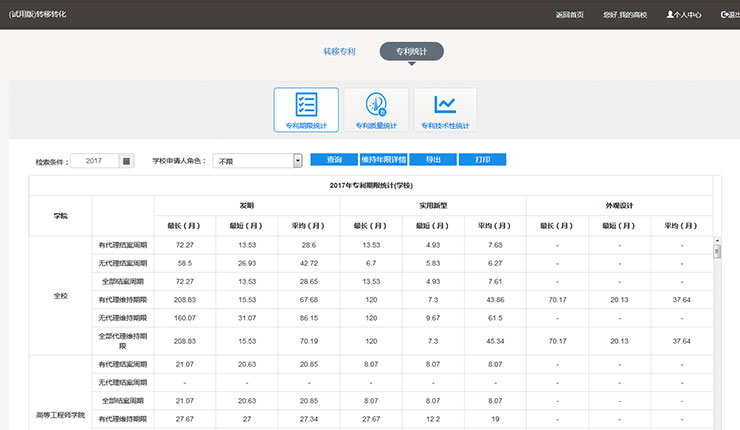Click the calendar icon beside year 2017
The image size is (740, 430).
[126, 160]
